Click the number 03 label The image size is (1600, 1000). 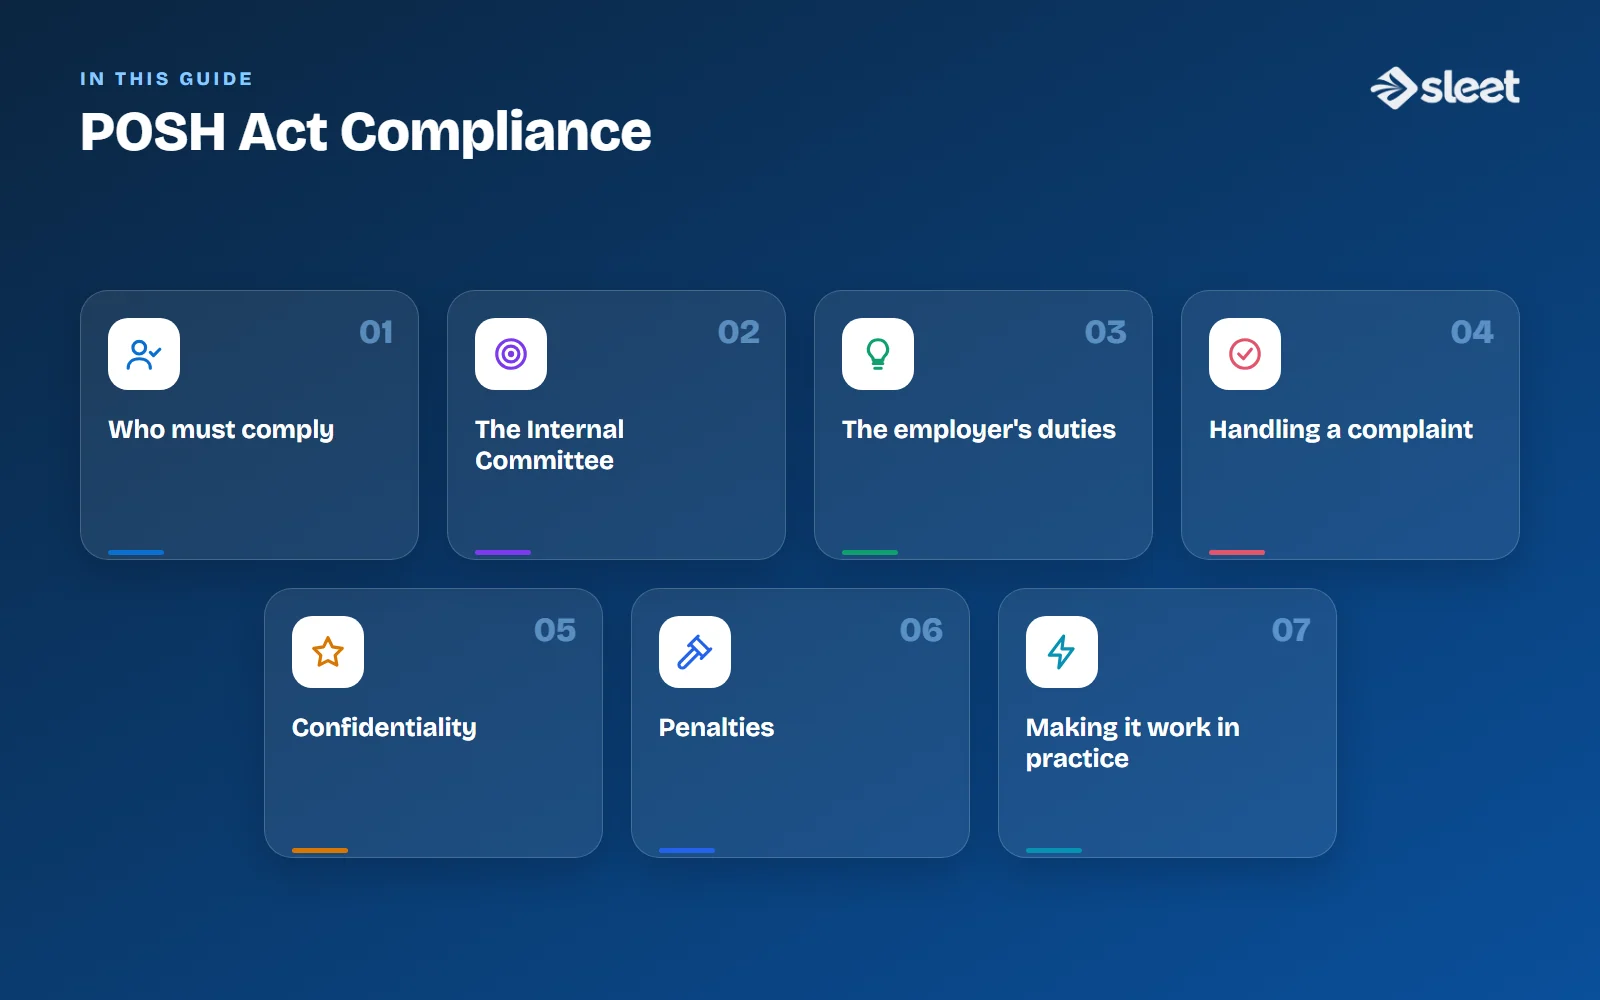tap(1106, 332)
